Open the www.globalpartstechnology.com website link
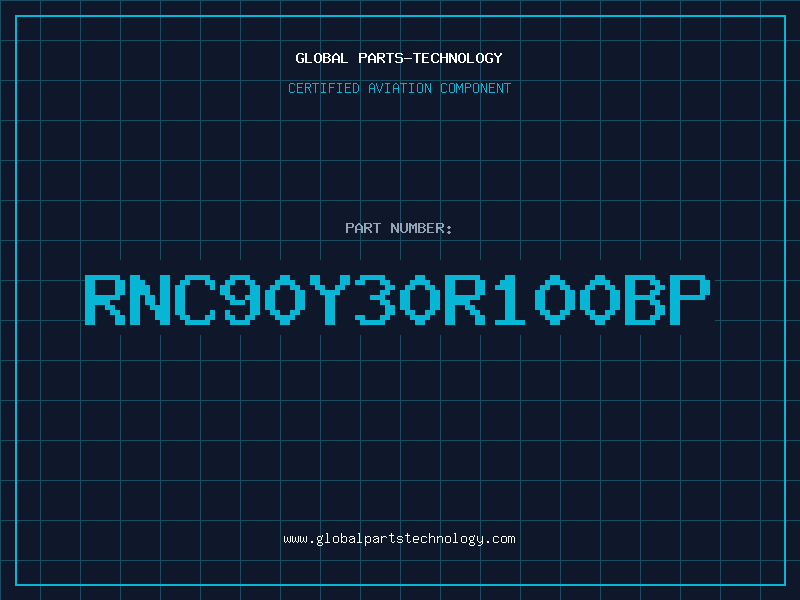The width and height of the screenshot is (800, 600). tap(399, 539)
